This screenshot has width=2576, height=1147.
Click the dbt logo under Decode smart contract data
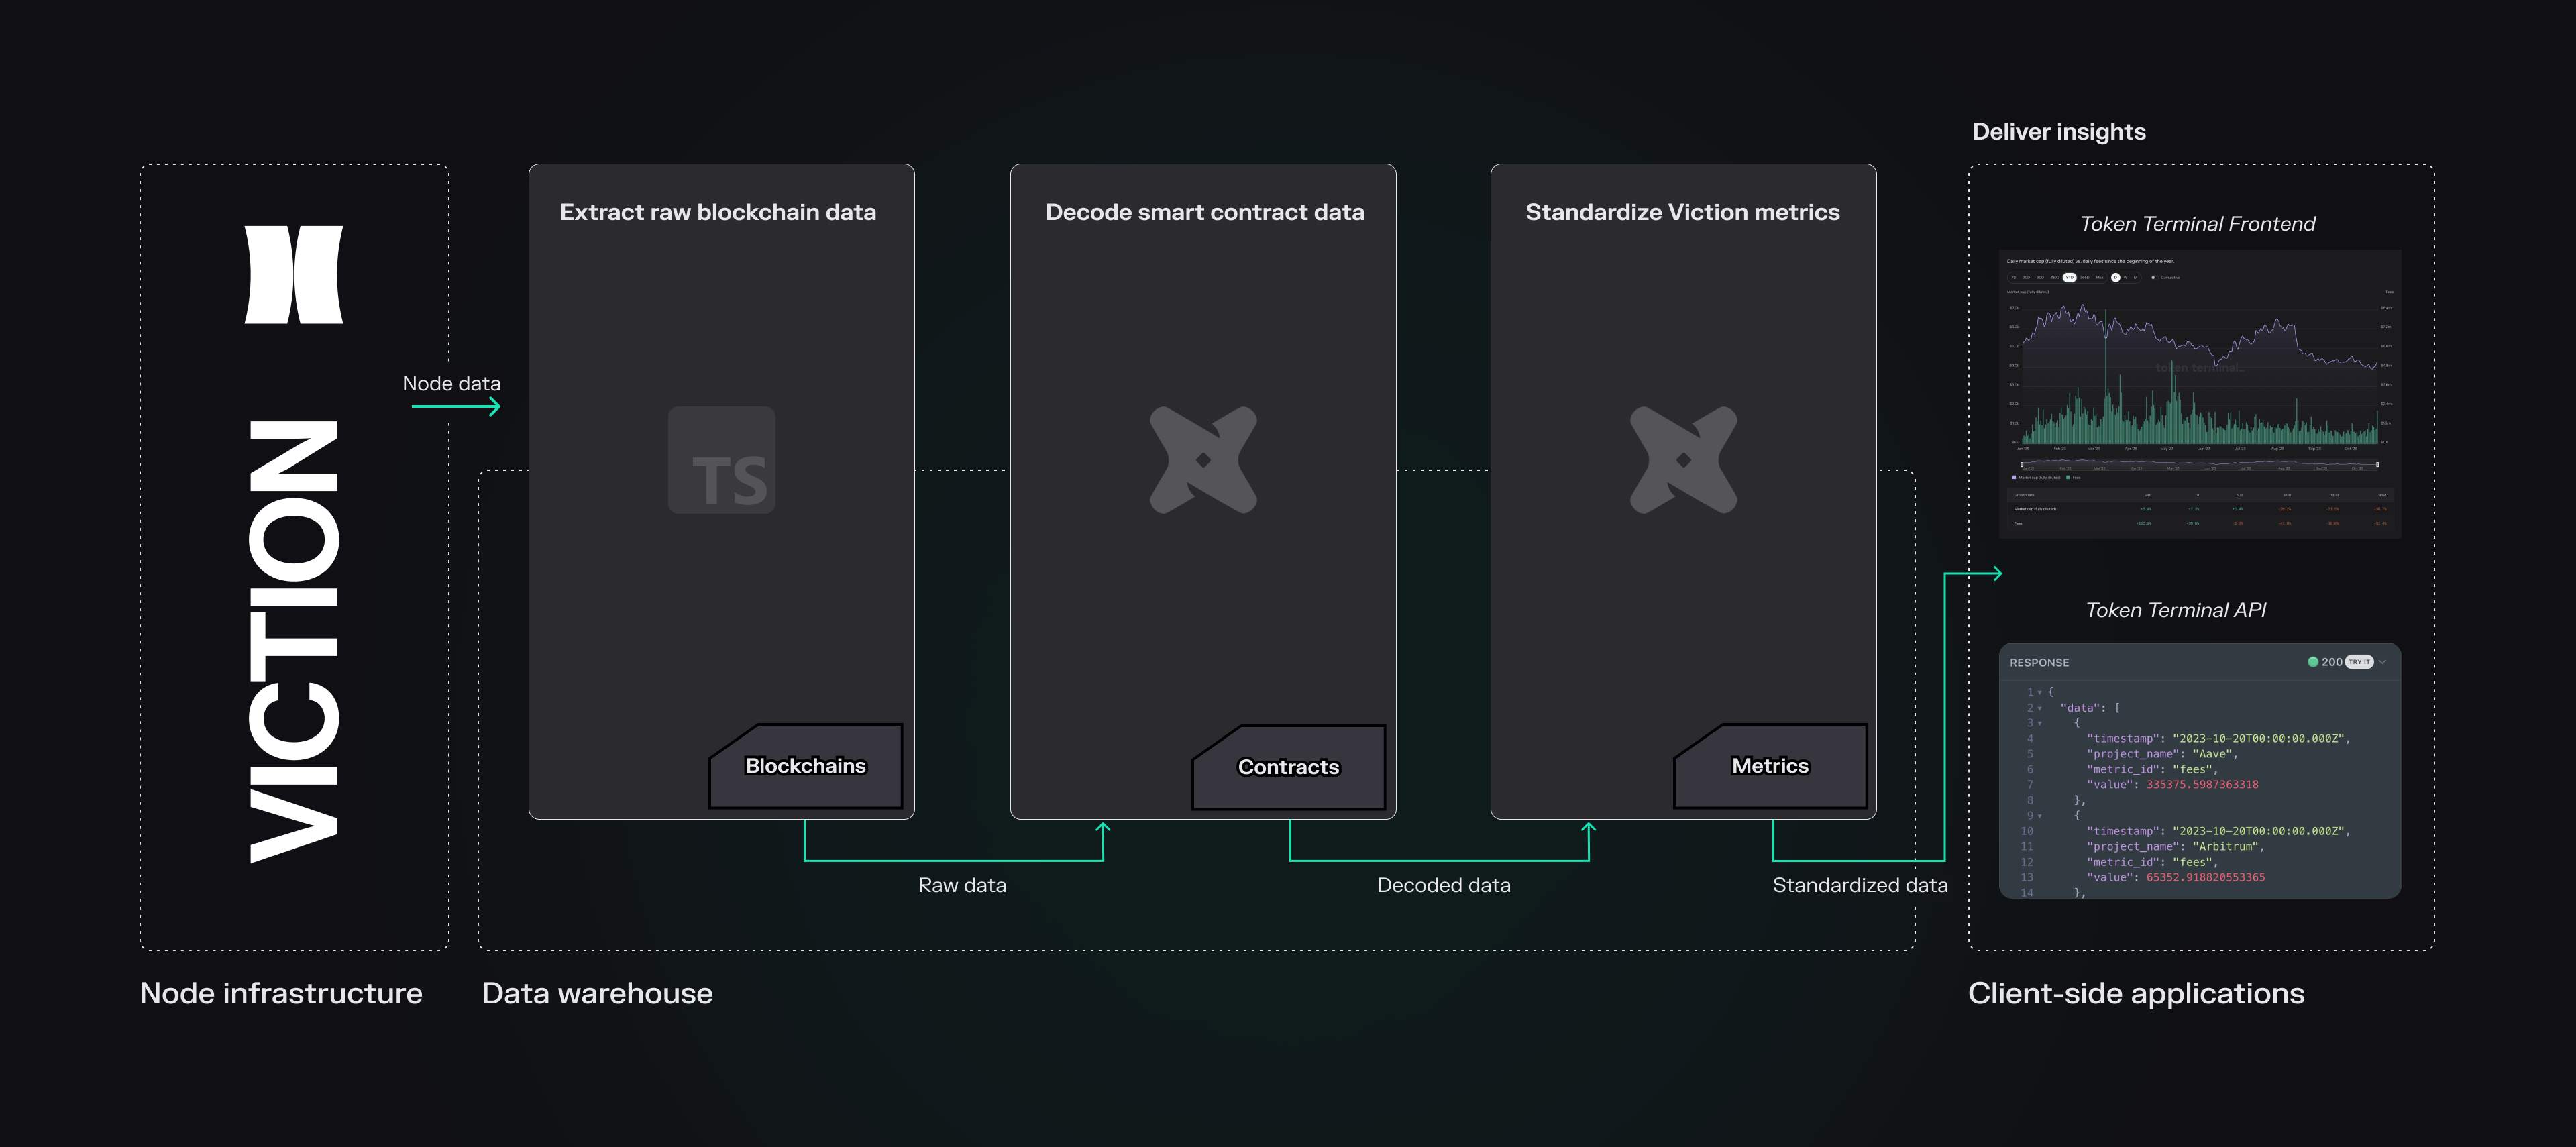point(1203,460)
